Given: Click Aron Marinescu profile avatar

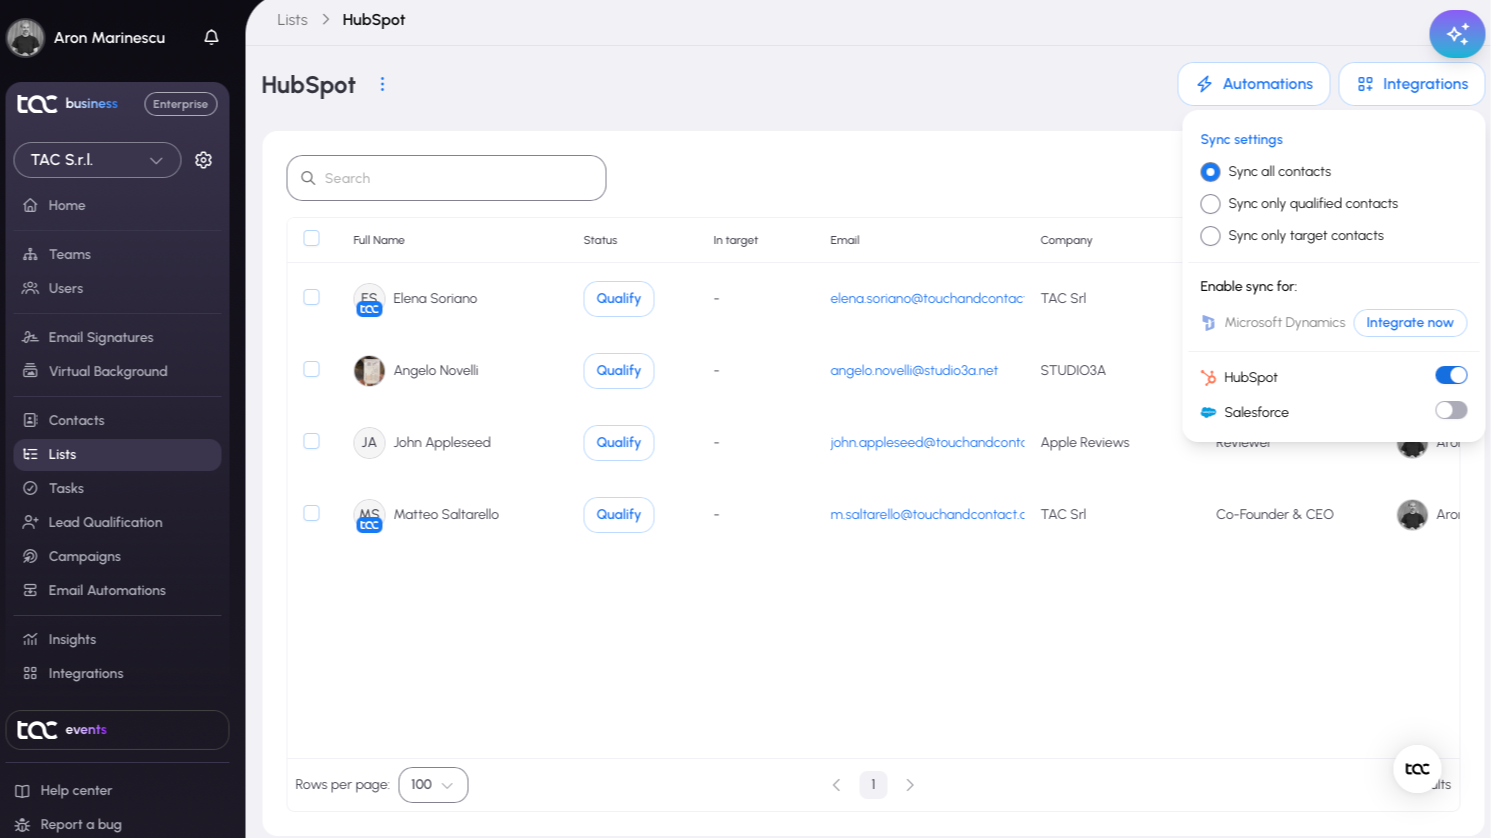Looking at the screenshot, I should coord(25,38).
